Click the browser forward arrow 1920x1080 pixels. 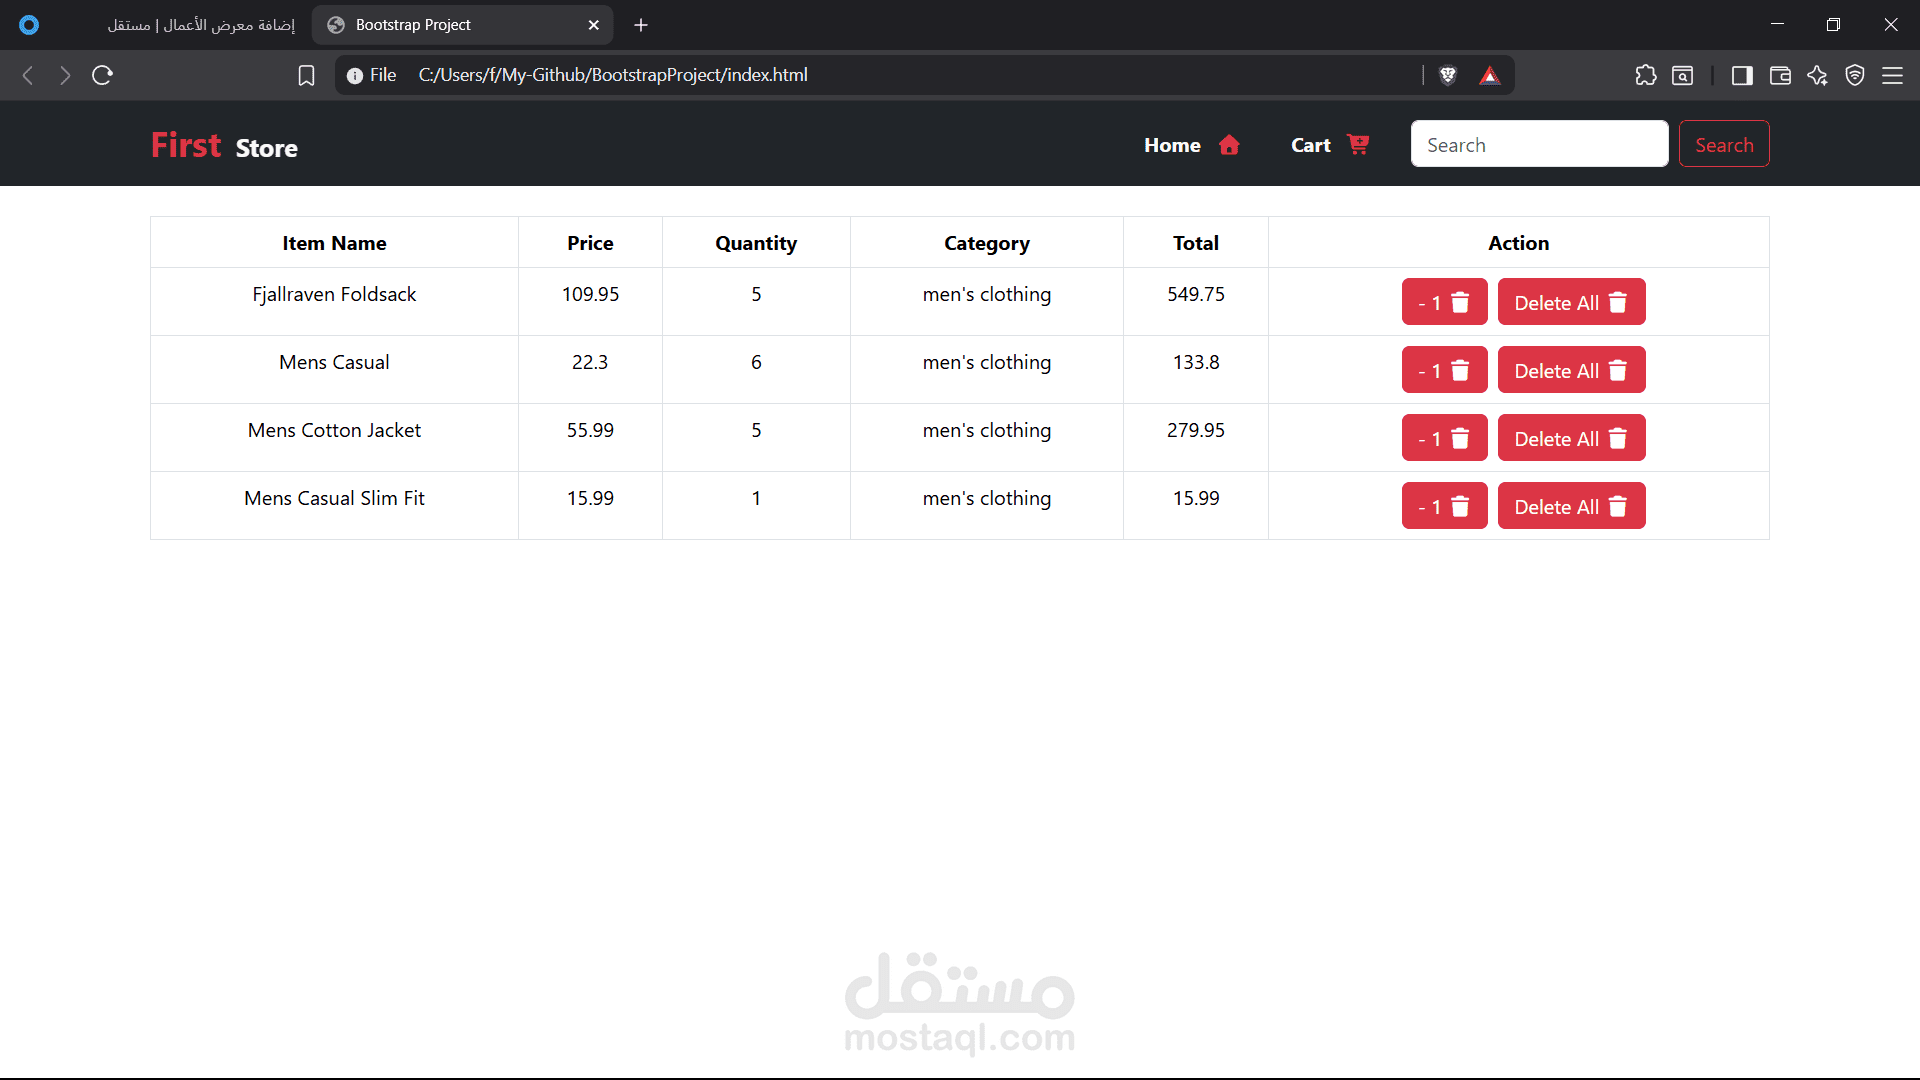coord(65,75)
